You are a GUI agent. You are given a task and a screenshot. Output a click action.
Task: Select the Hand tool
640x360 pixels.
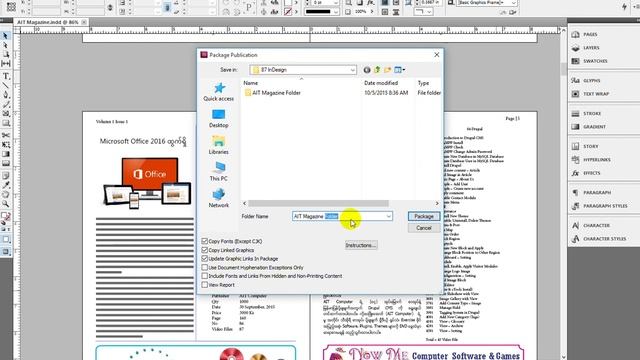point(6,194)
